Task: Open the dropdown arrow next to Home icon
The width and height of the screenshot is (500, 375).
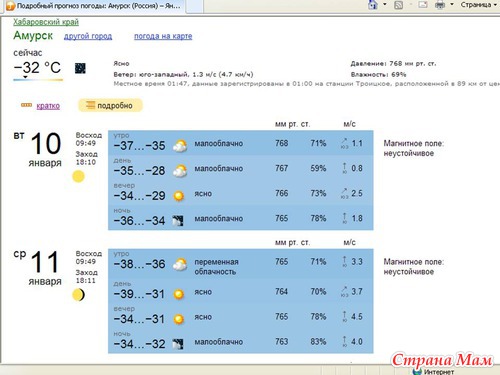Action: (x=385, y=4)
